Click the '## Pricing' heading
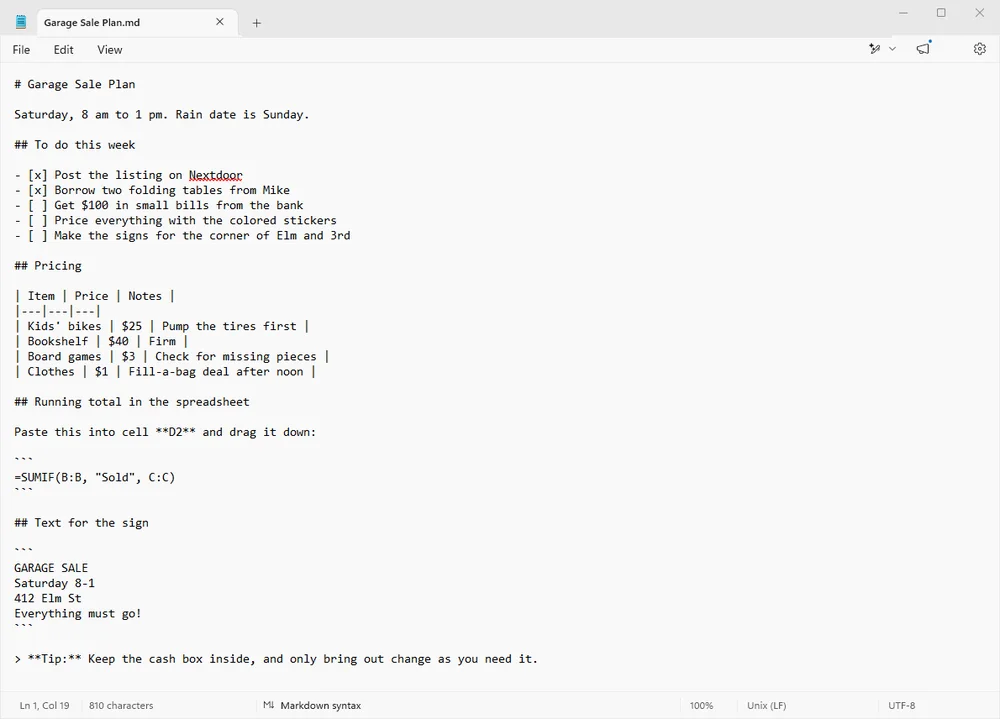The image size is (1000, 719). pyautogui.click(x=48, y=266)
